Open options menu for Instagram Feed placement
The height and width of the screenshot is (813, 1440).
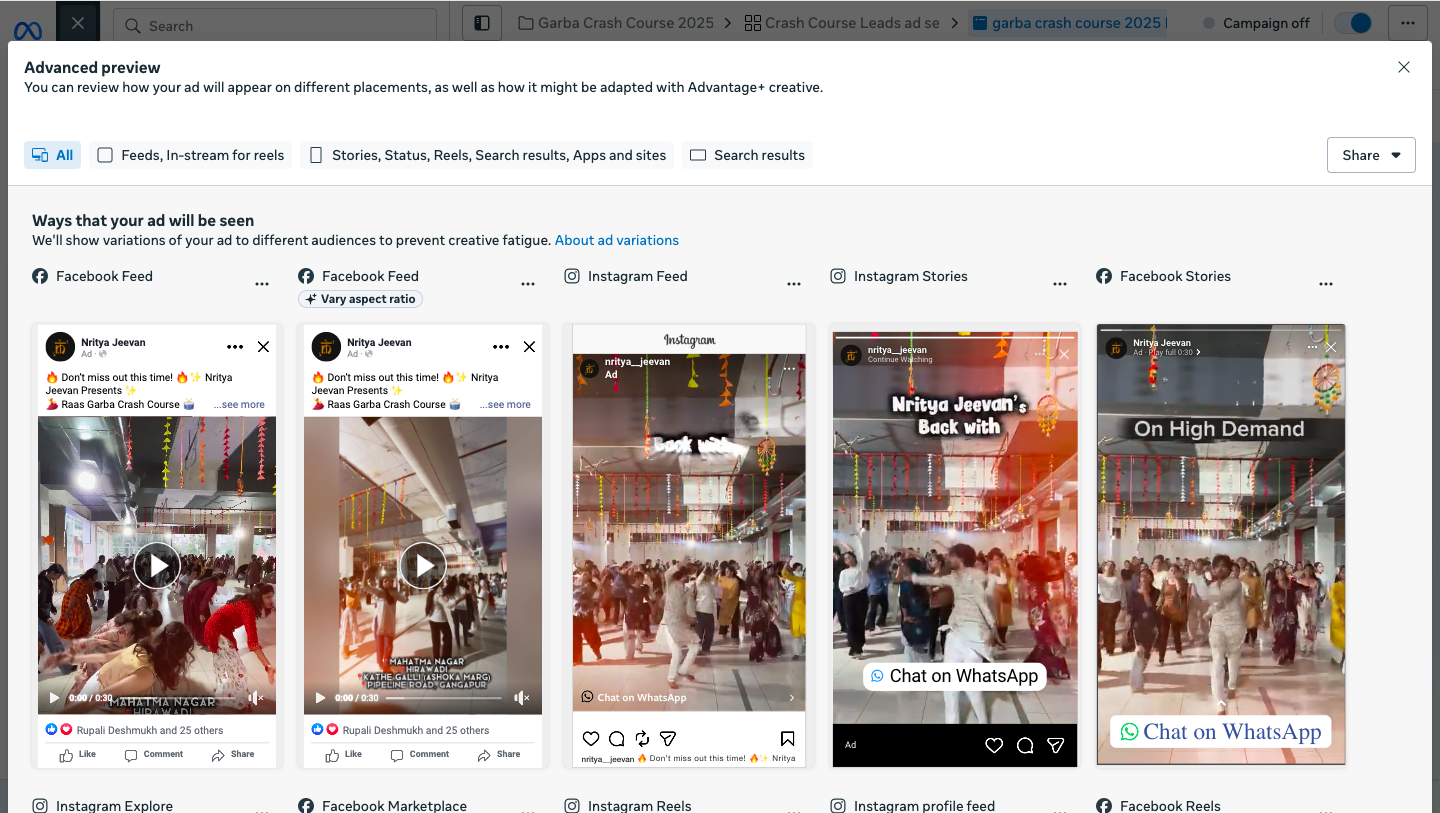794,284
